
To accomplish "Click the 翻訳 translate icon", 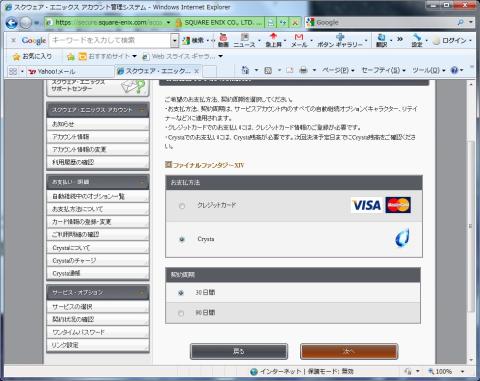I will coord(382,40).
